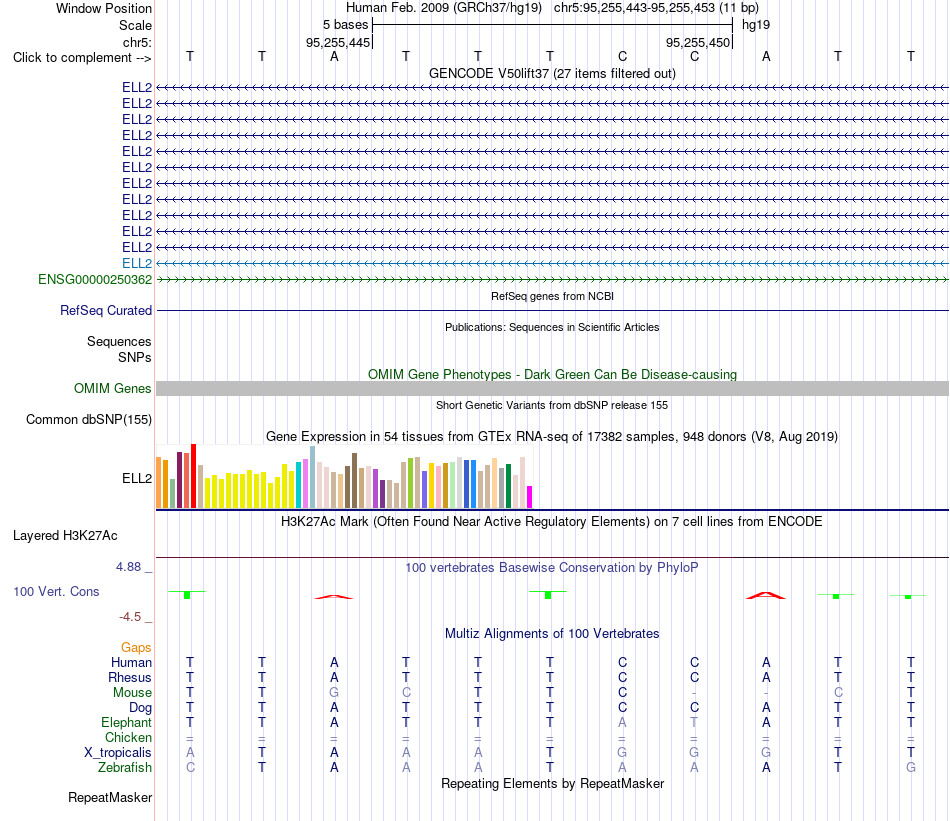Click the magenta last bar in GTEx chart
This screenshot has width=950, height=821.
pos(530,497)
